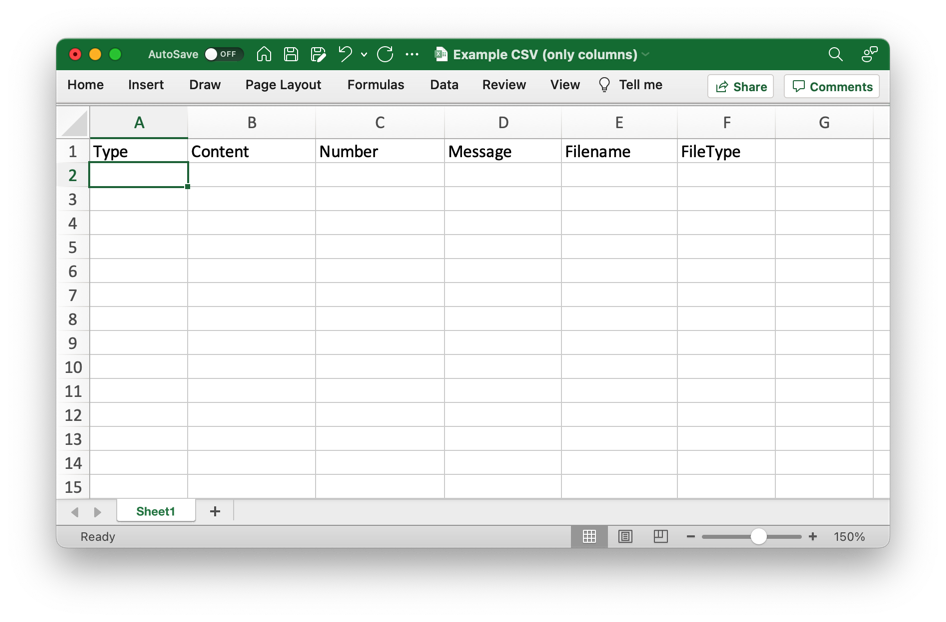Select the cell containing "Message"
Screen dimensions: 946x622
pos(503,151)
